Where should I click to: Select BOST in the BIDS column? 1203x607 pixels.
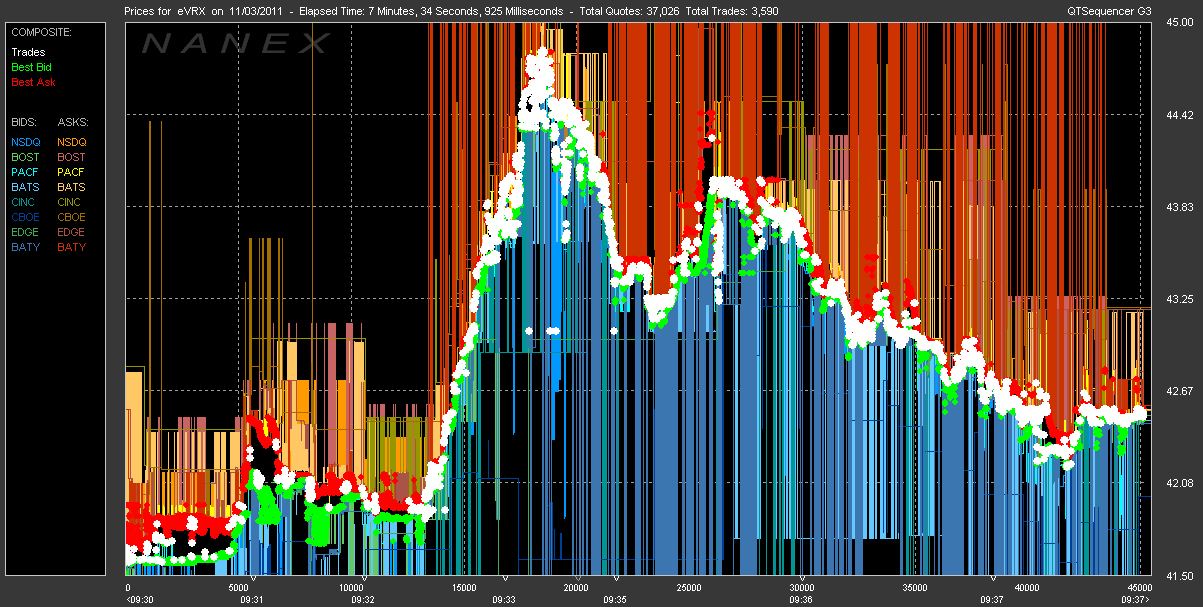(x=25, y=157)
